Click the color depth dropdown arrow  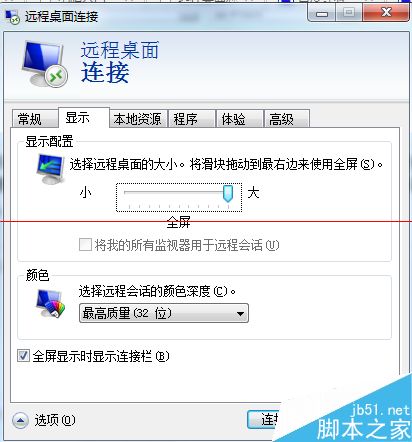(240, 314)
